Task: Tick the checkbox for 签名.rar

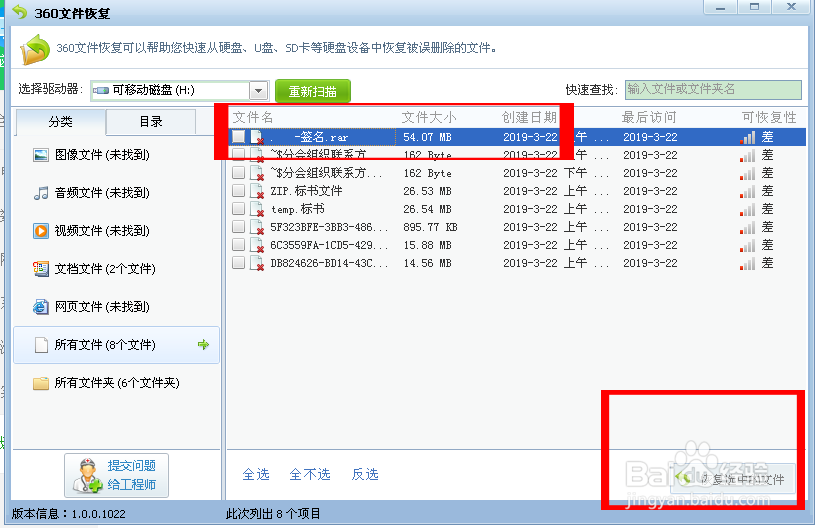Action: (238, 137)
